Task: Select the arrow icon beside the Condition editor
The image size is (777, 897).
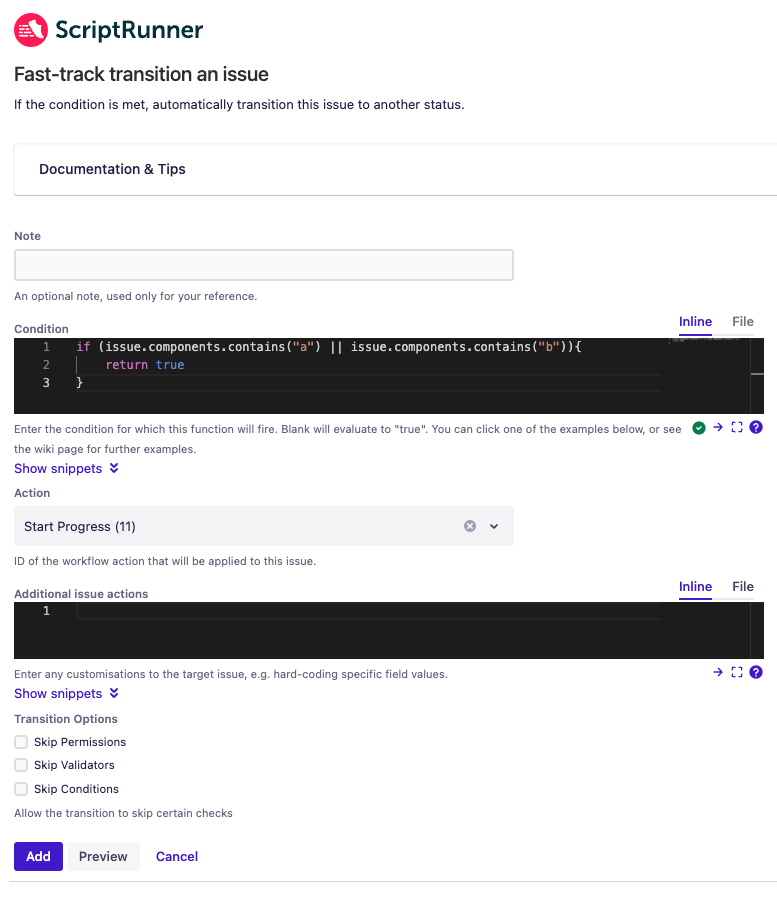Action: point(718,427)
